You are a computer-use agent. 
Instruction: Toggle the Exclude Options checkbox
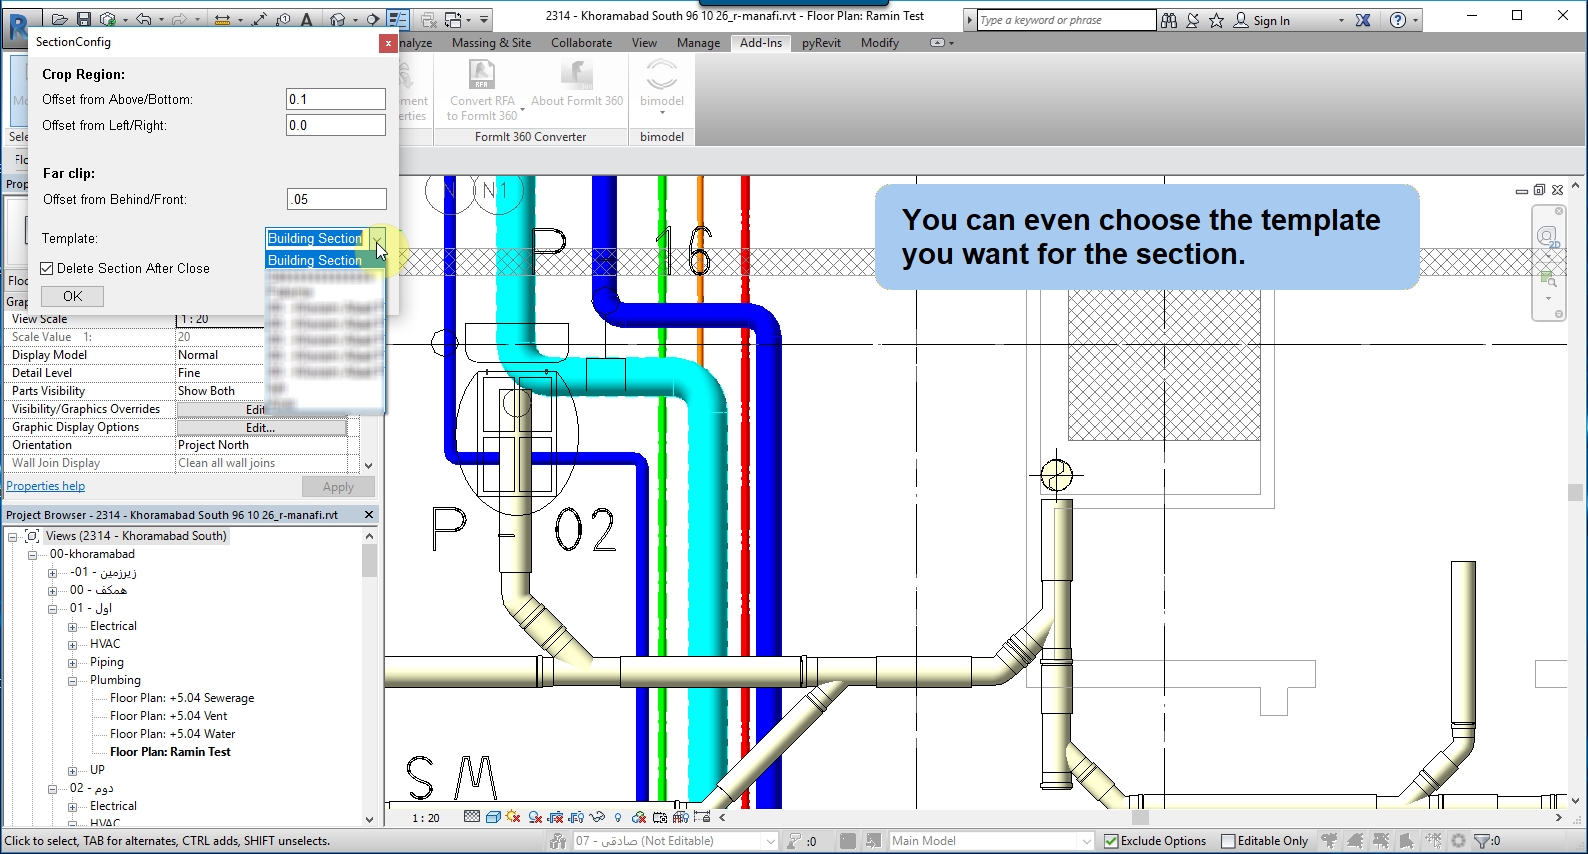(1111, 841)
